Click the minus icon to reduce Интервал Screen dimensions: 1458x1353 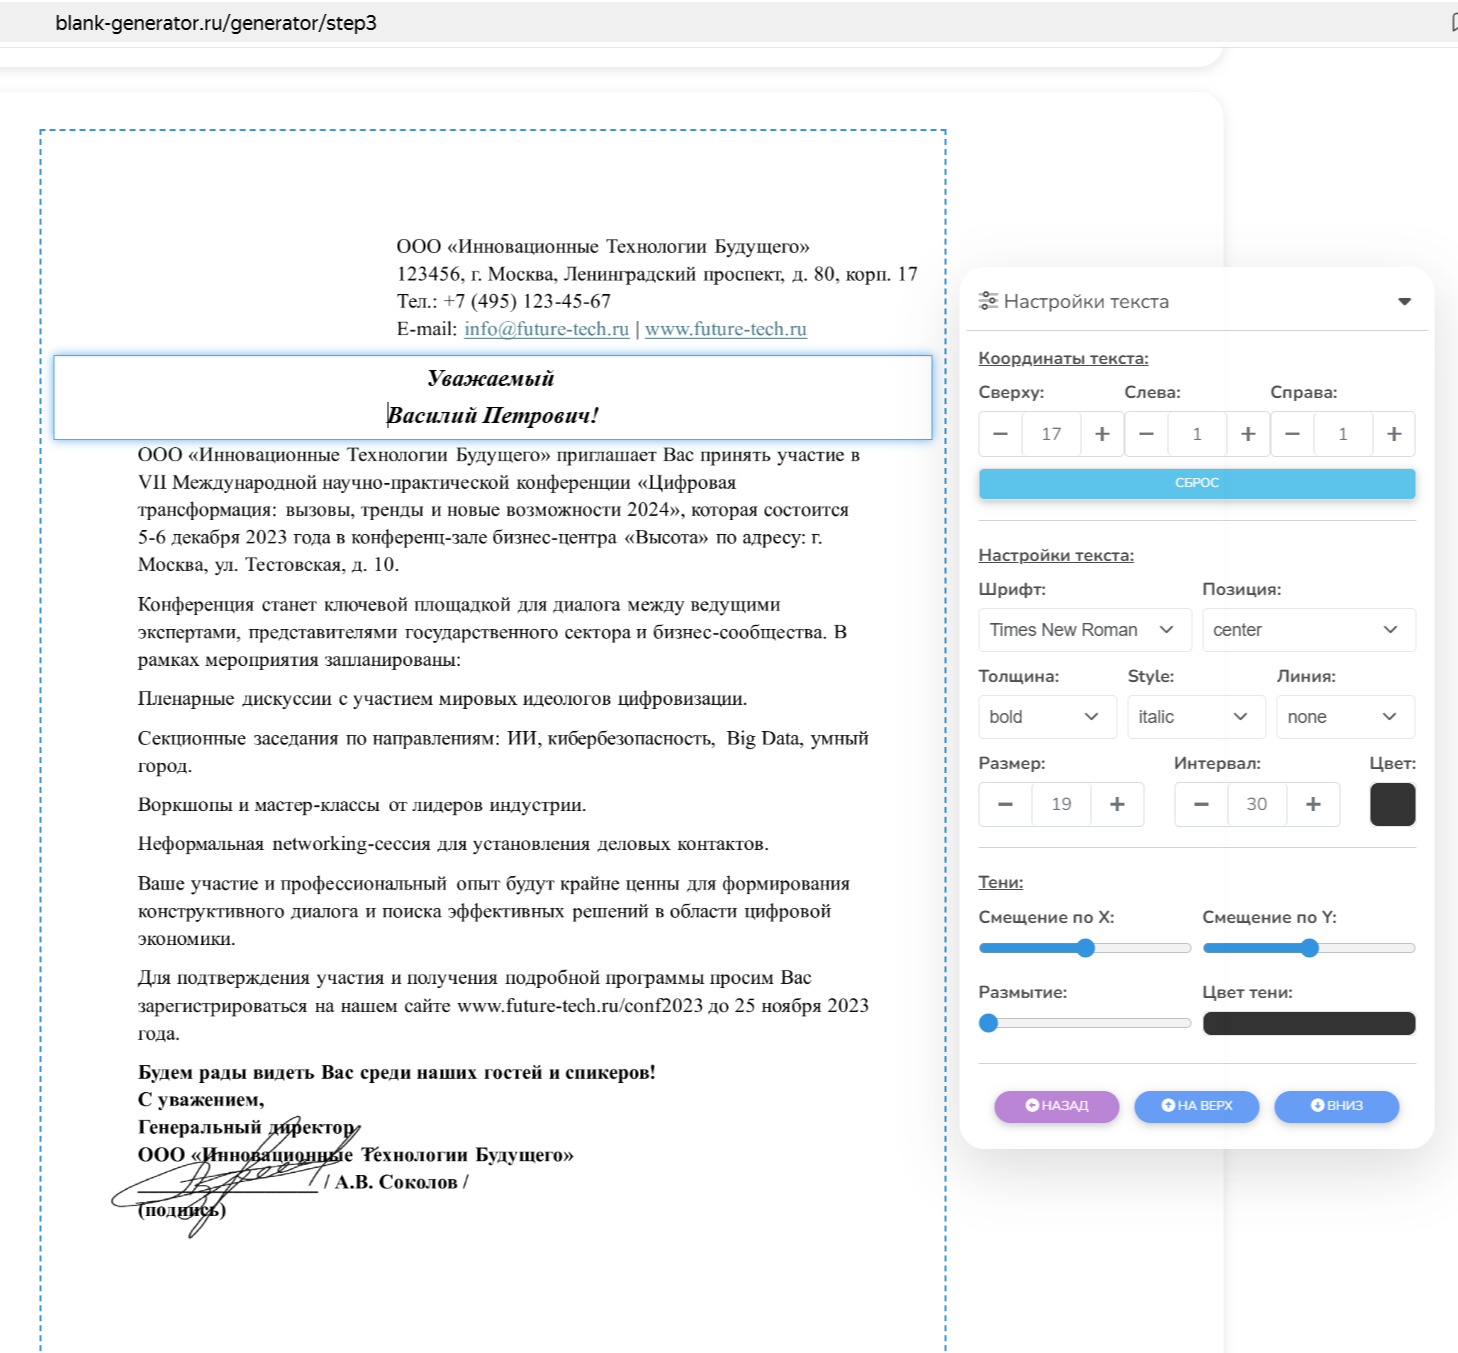[1200, 804]
